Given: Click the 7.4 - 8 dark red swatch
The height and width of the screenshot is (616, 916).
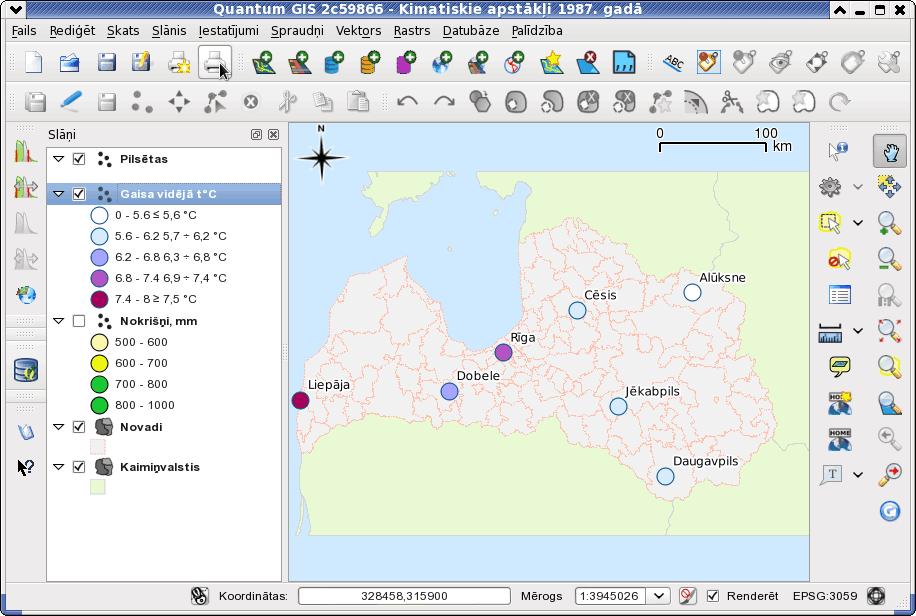Looking at the screenshot, I should tap(99, 299).
